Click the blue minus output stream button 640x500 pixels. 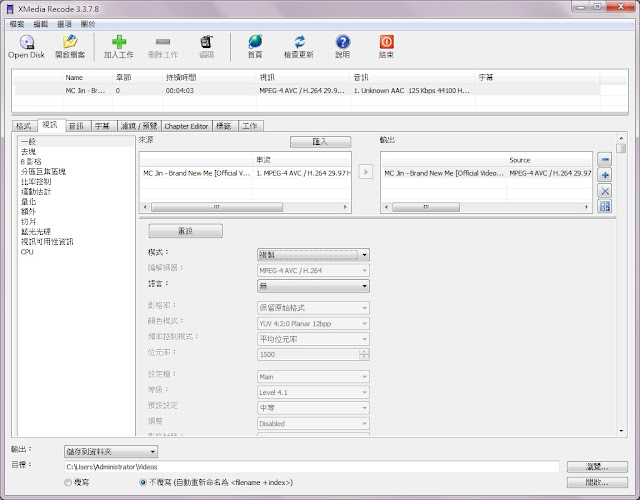[604, 160]
